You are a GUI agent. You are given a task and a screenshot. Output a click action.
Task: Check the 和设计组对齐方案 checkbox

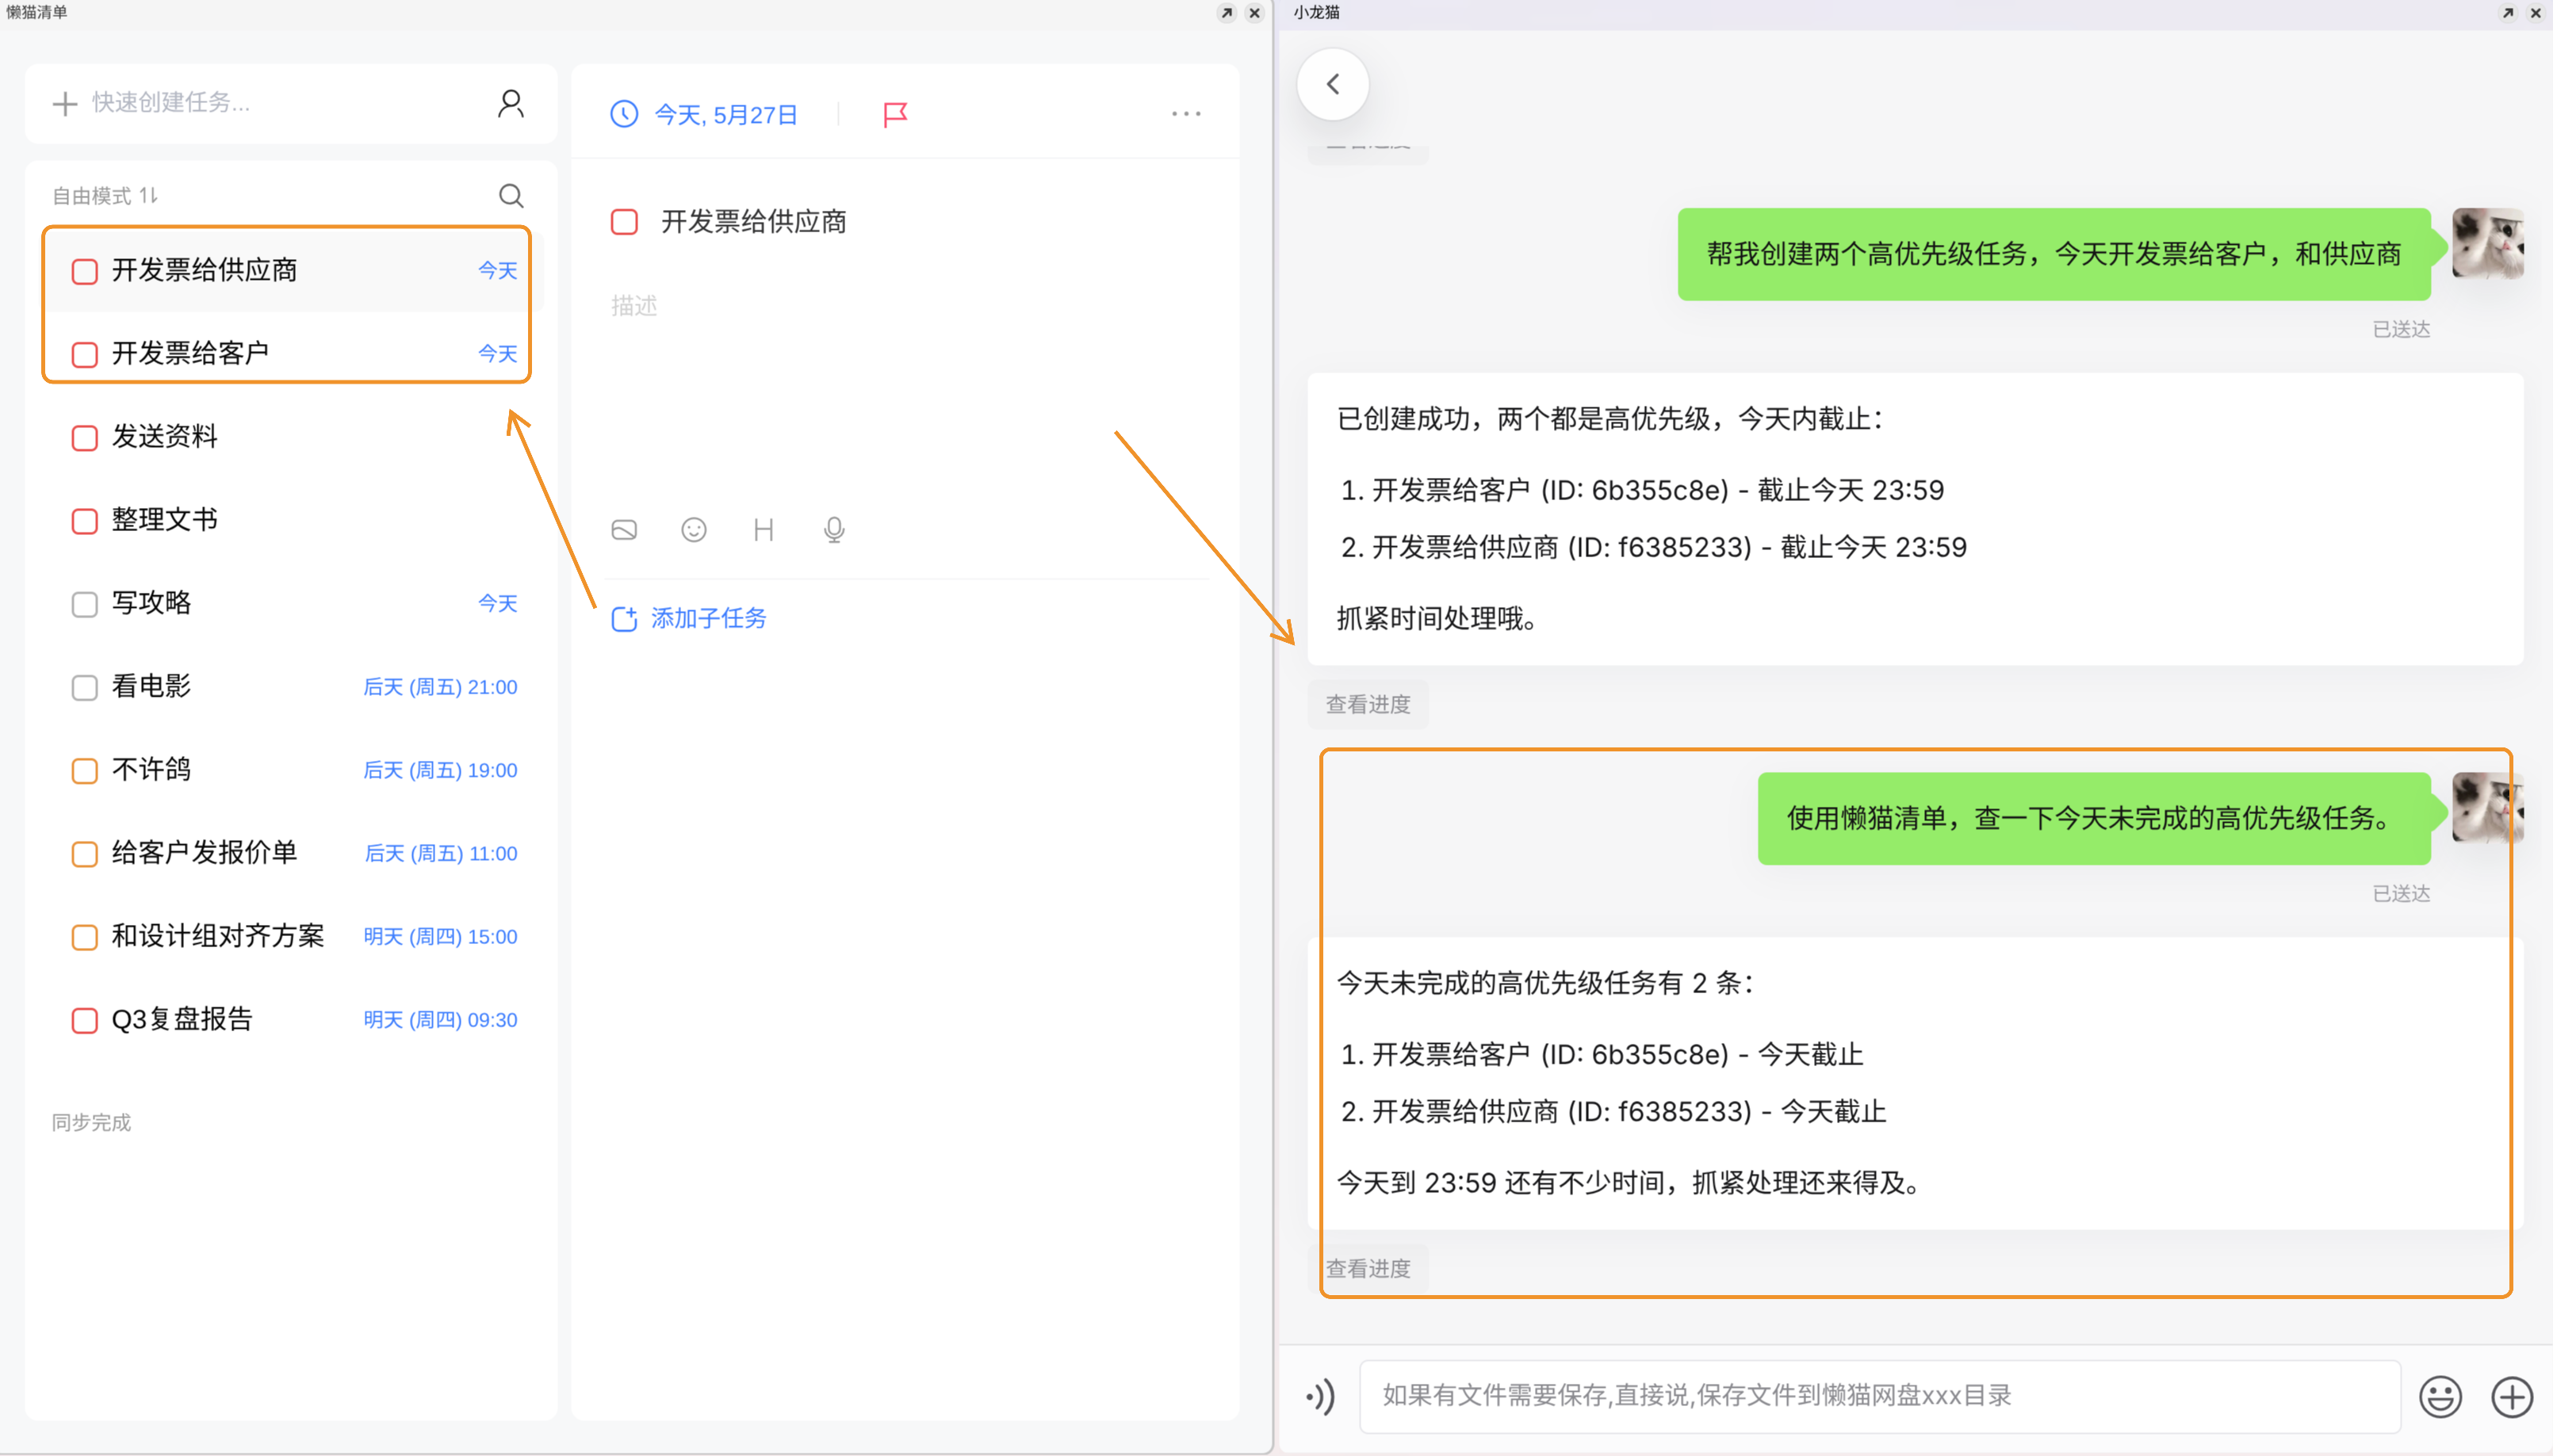pos(85,936)
